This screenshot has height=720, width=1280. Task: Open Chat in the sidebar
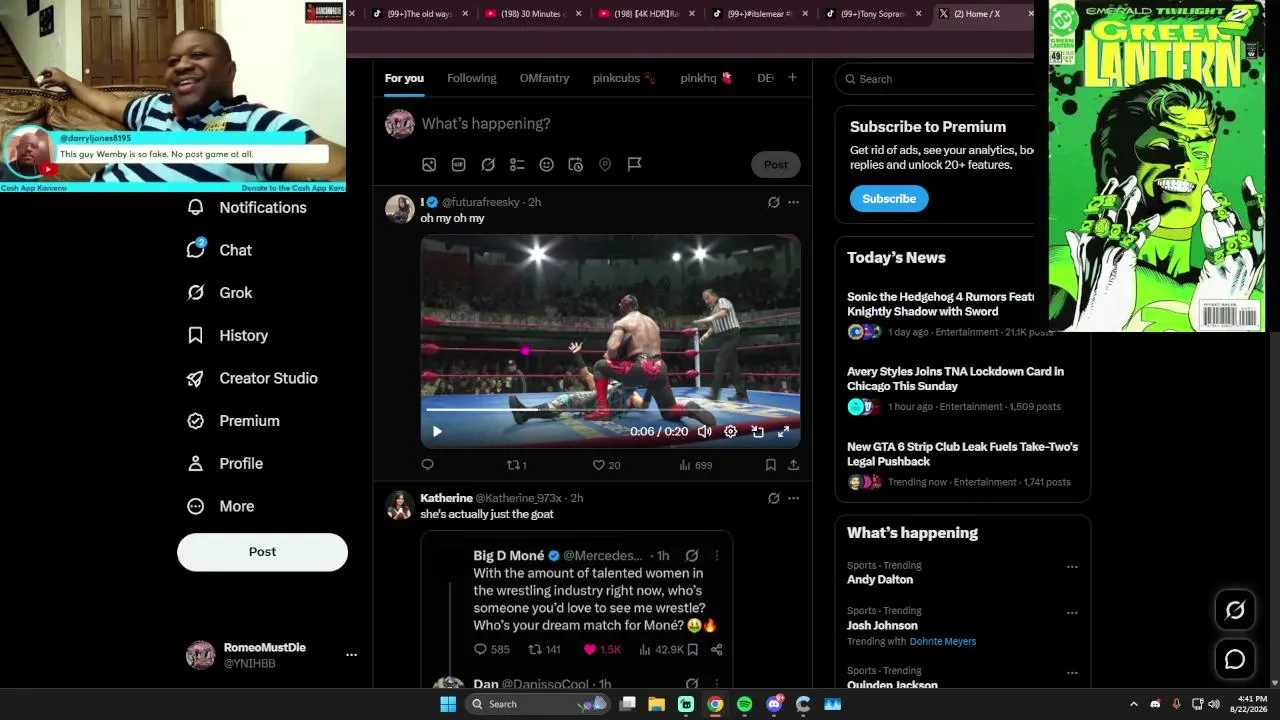coord(220,250)
